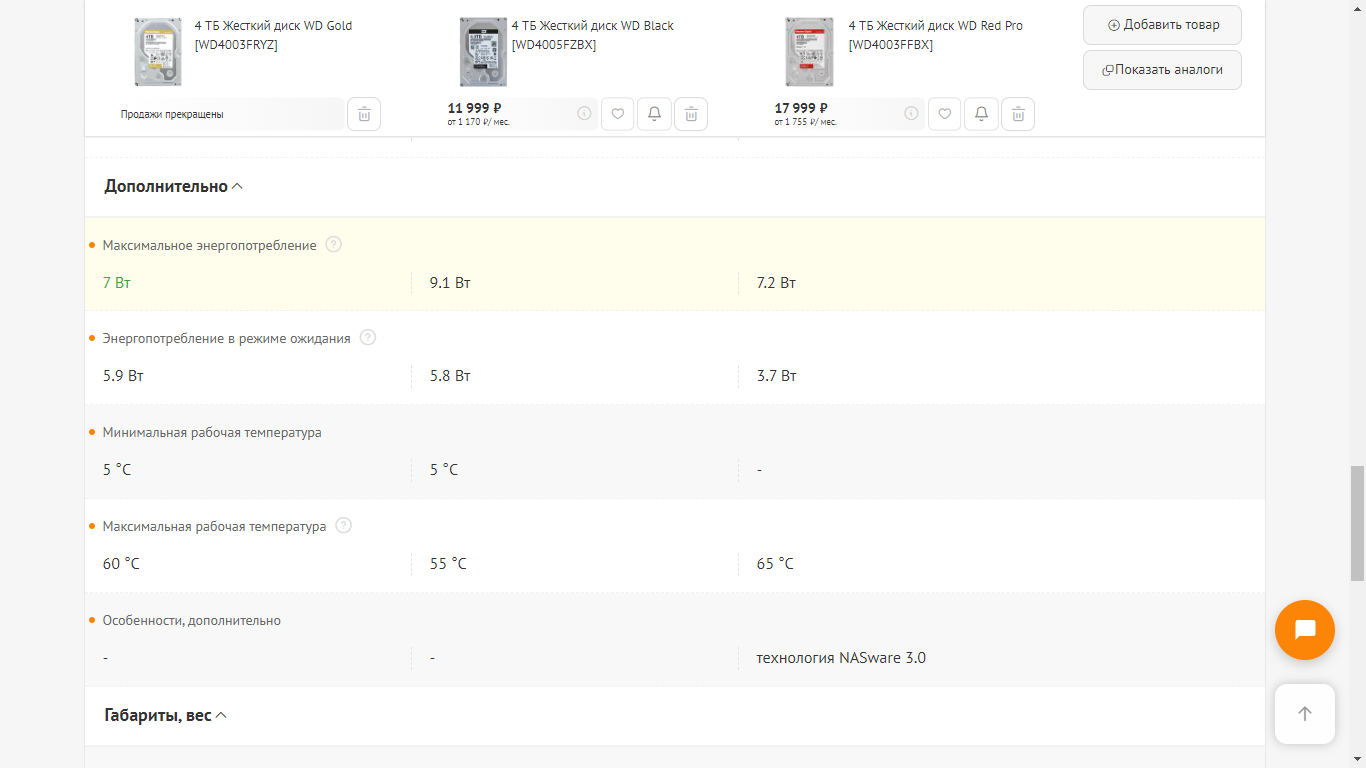Click the 5.8 Вт value
The width and height of the screenshot is (1366, 768).
click(x=450, y=376)
